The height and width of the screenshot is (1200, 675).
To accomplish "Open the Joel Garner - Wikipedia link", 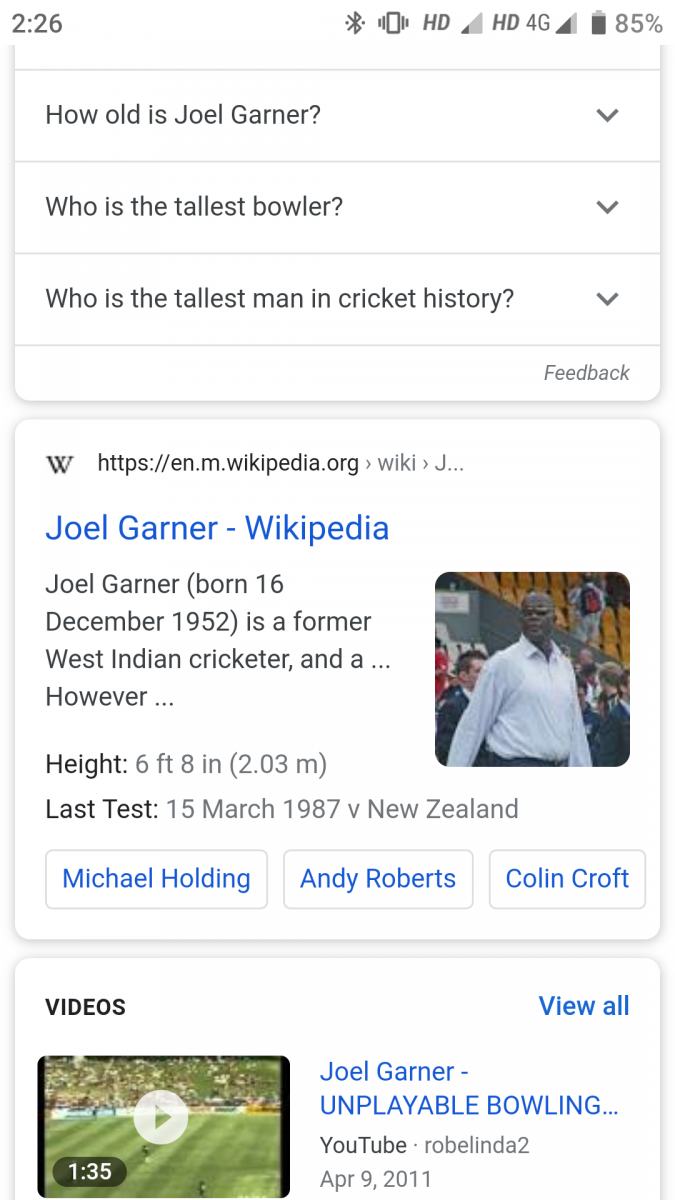I will click(217, 528).
